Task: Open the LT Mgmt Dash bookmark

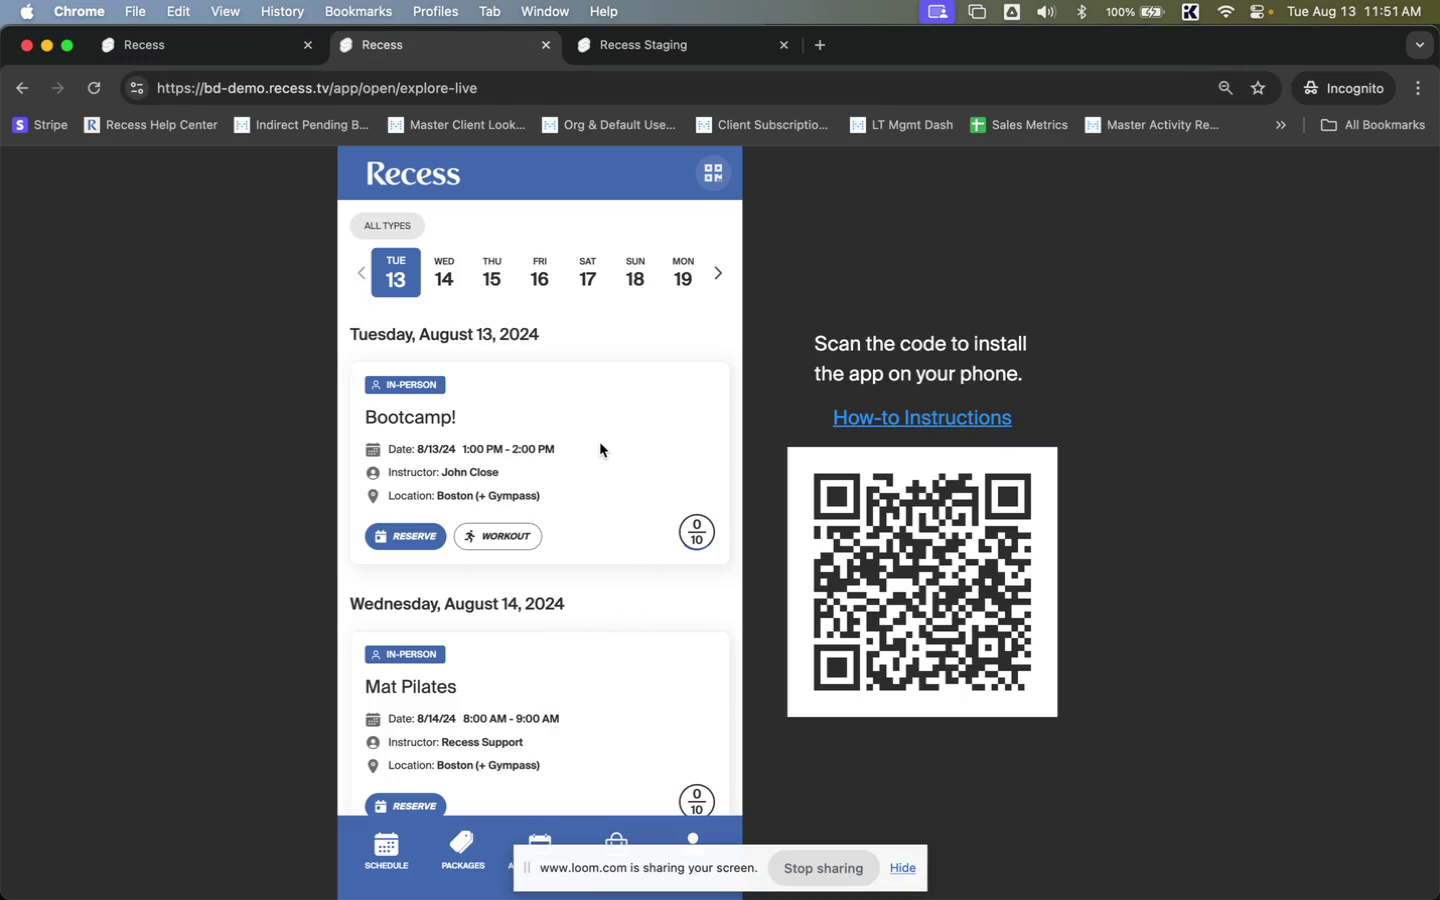Action: pos(901,125)
